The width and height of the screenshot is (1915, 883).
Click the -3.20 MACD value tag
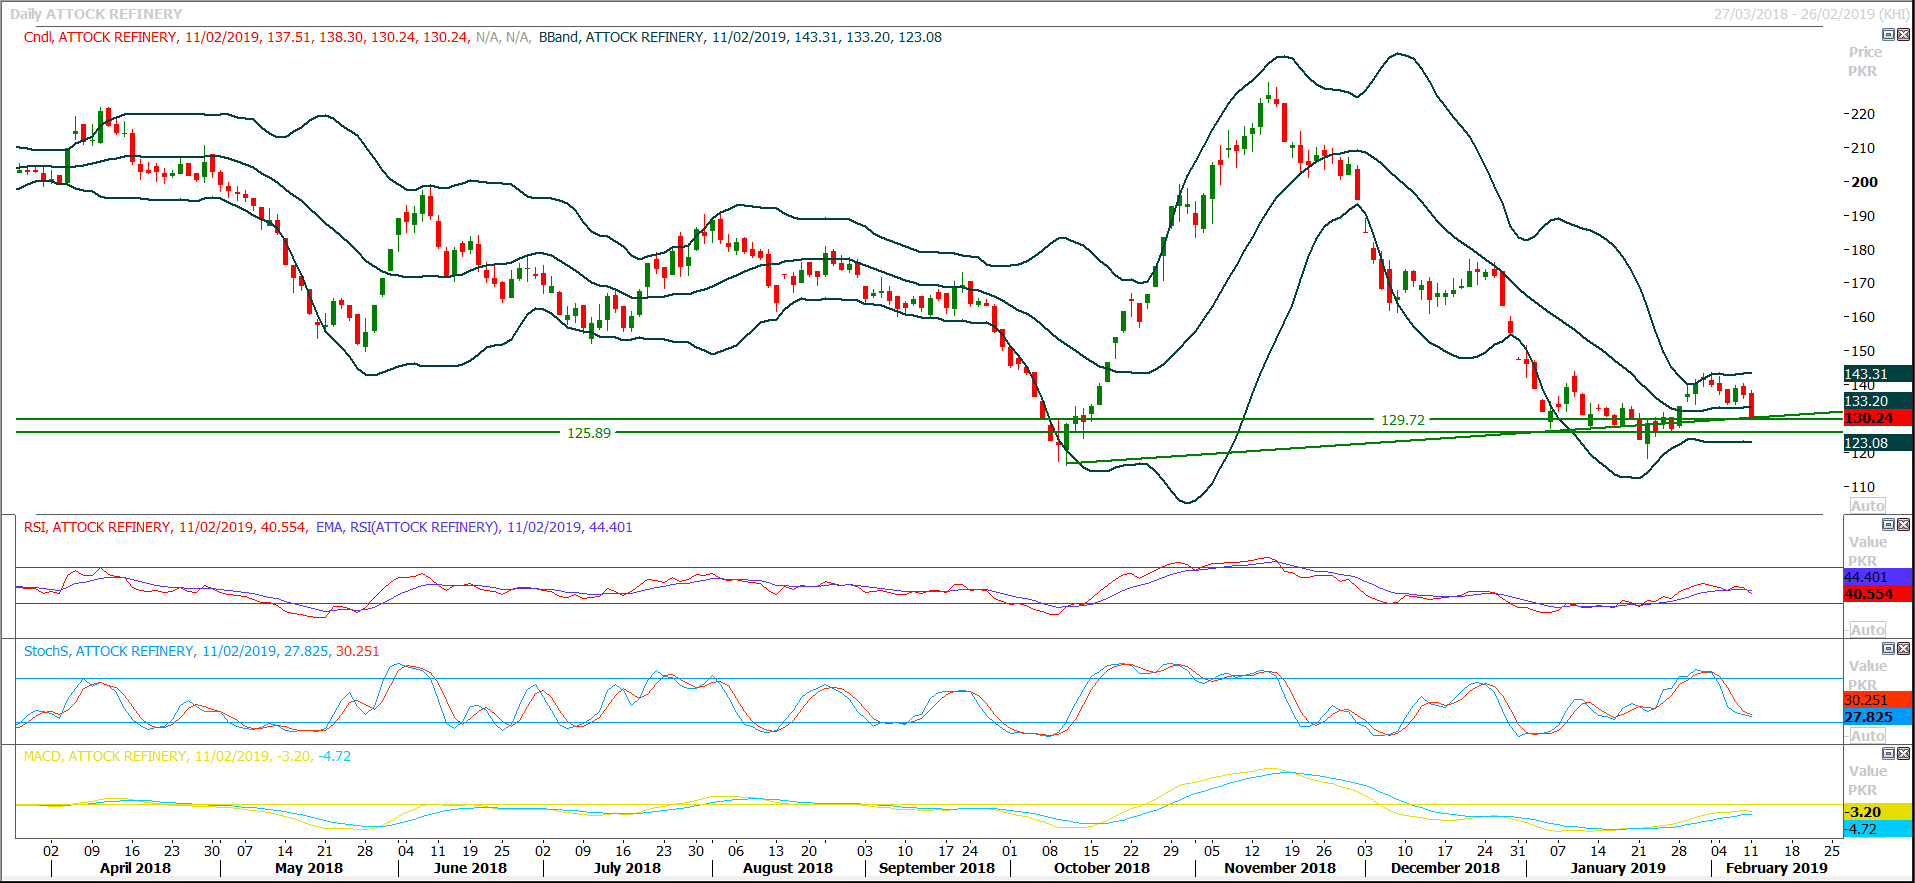pos(1877,812)
